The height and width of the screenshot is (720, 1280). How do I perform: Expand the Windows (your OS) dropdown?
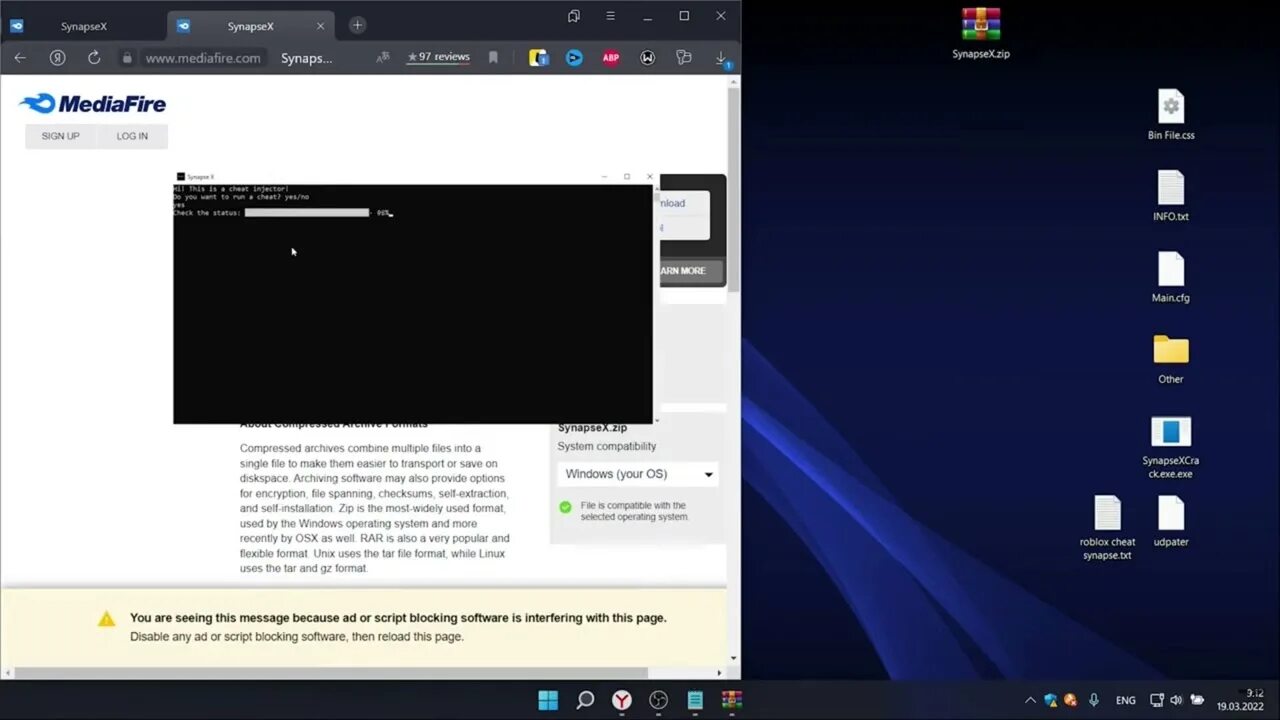pyautogui.click(x=637, y=474)
